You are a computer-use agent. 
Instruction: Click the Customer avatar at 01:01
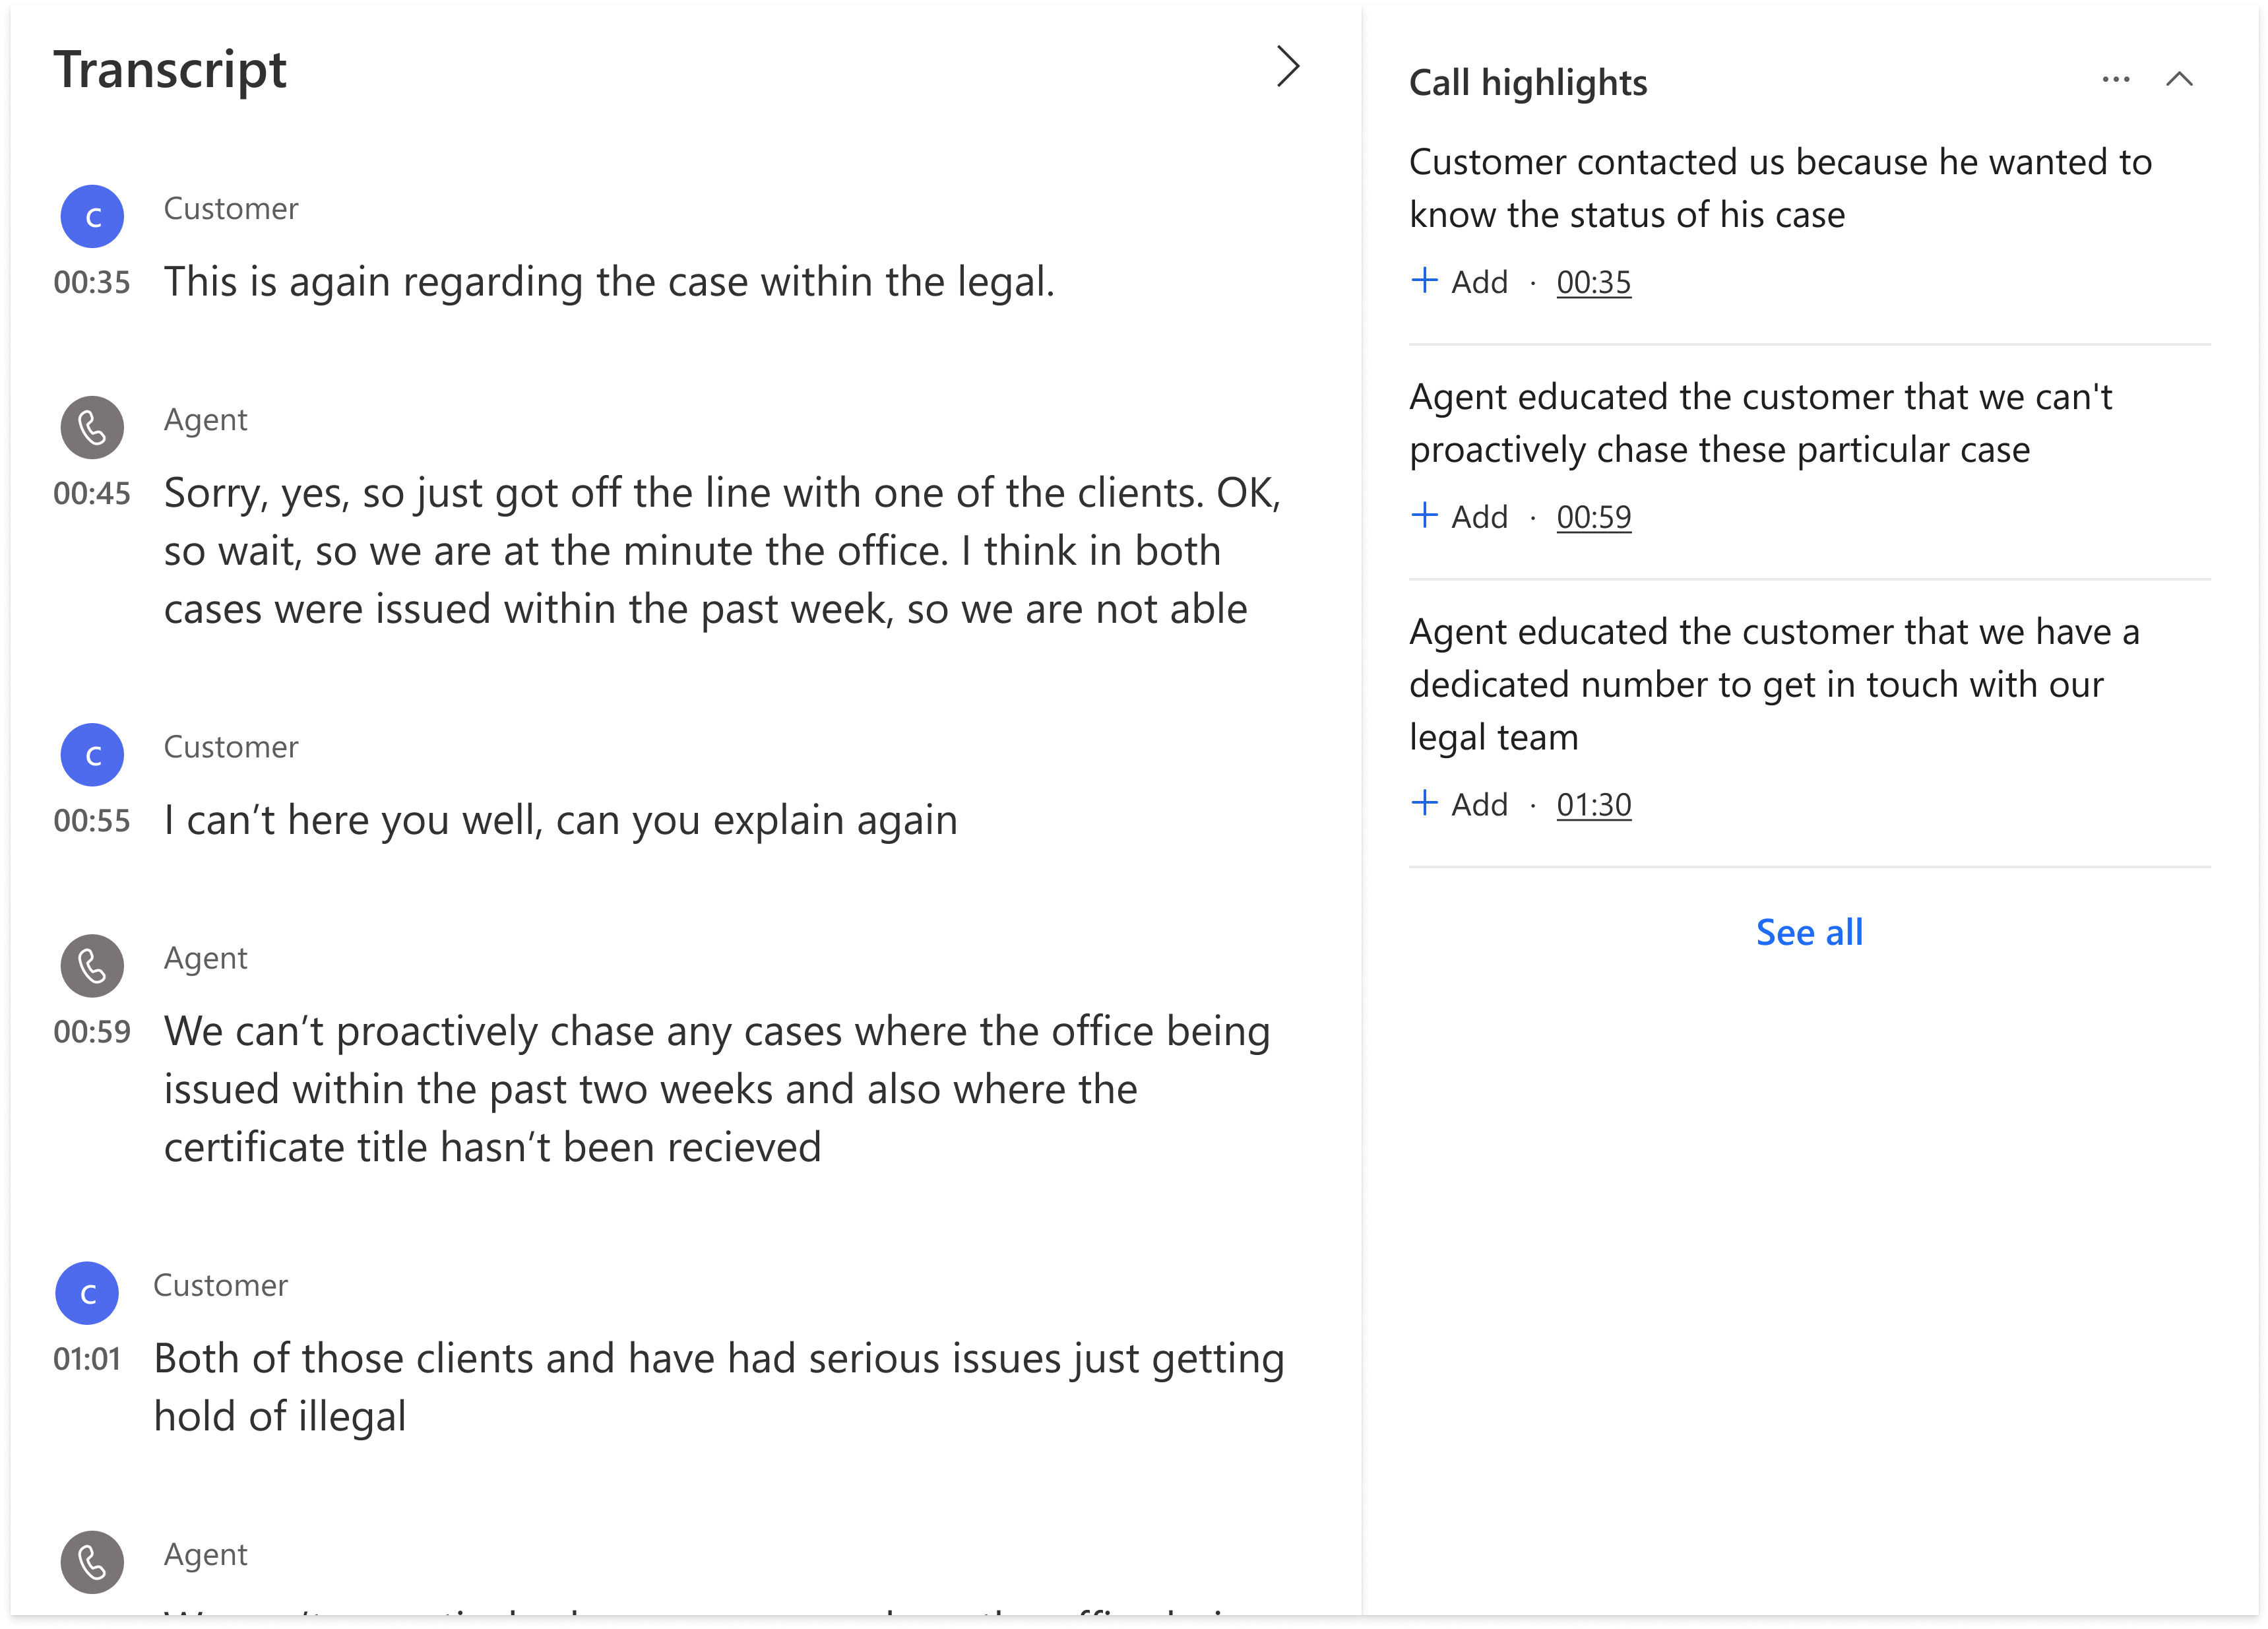(x=87, y=1293)
